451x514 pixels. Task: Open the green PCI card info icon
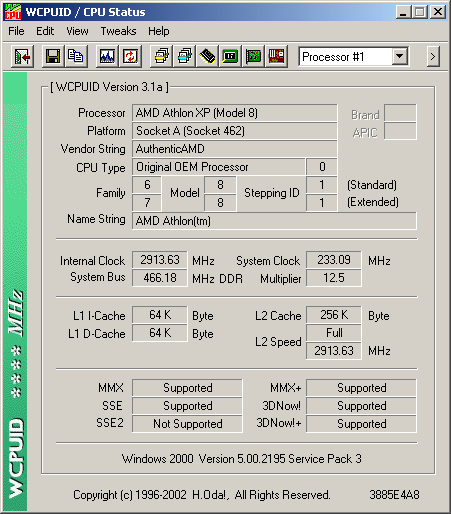253,56
